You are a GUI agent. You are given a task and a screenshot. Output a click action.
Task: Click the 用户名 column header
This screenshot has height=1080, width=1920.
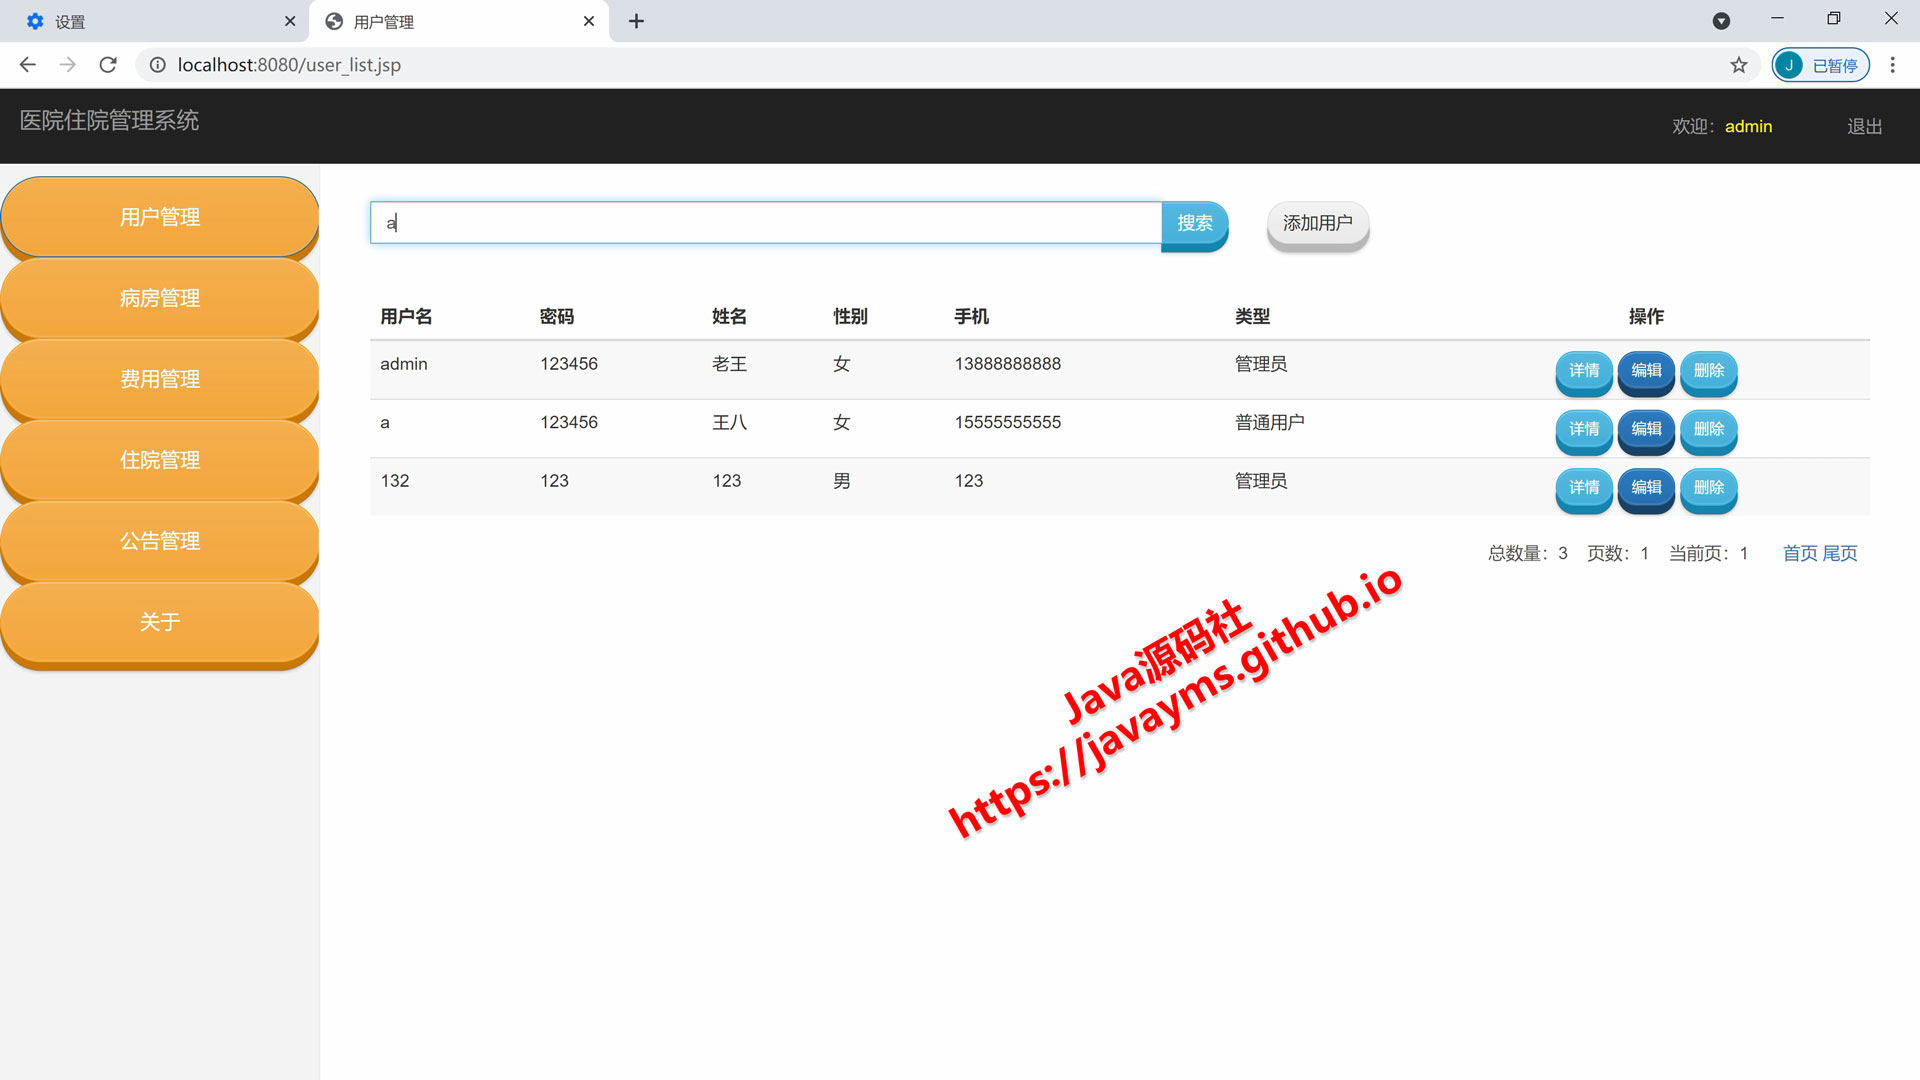coord(406,316)
